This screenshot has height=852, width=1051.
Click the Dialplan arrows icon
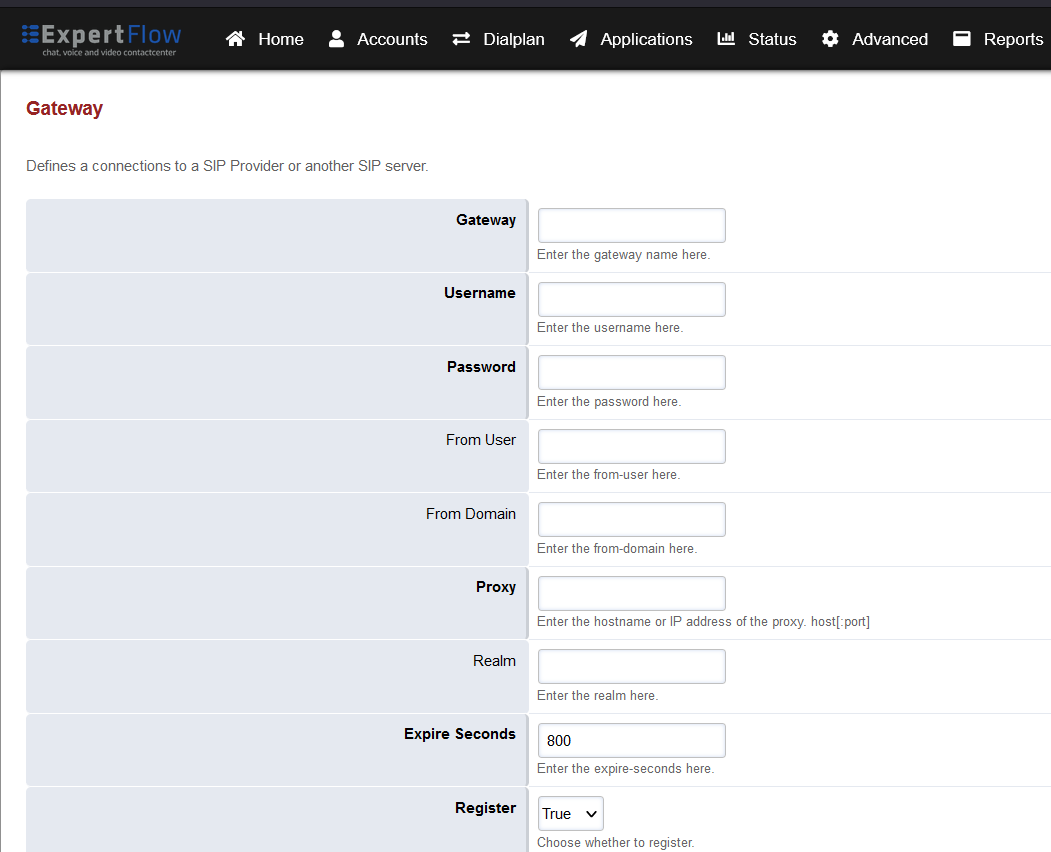pyautogui.click(x=461, y=39)
